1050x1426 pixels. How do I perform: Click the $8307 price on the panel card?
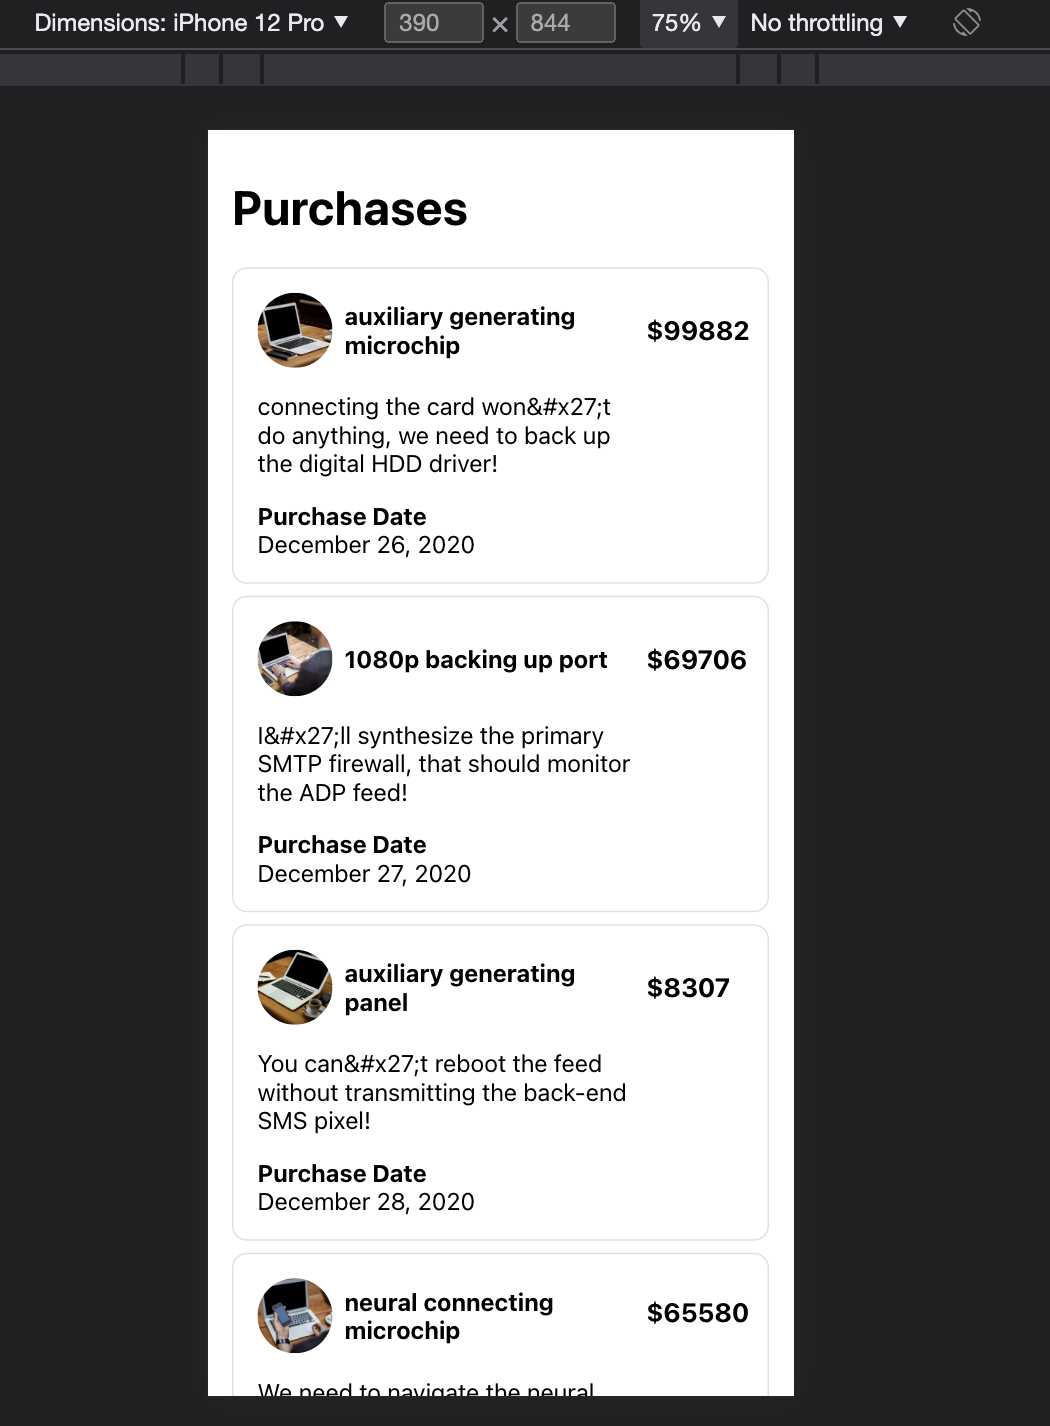[x=688, y=987]
